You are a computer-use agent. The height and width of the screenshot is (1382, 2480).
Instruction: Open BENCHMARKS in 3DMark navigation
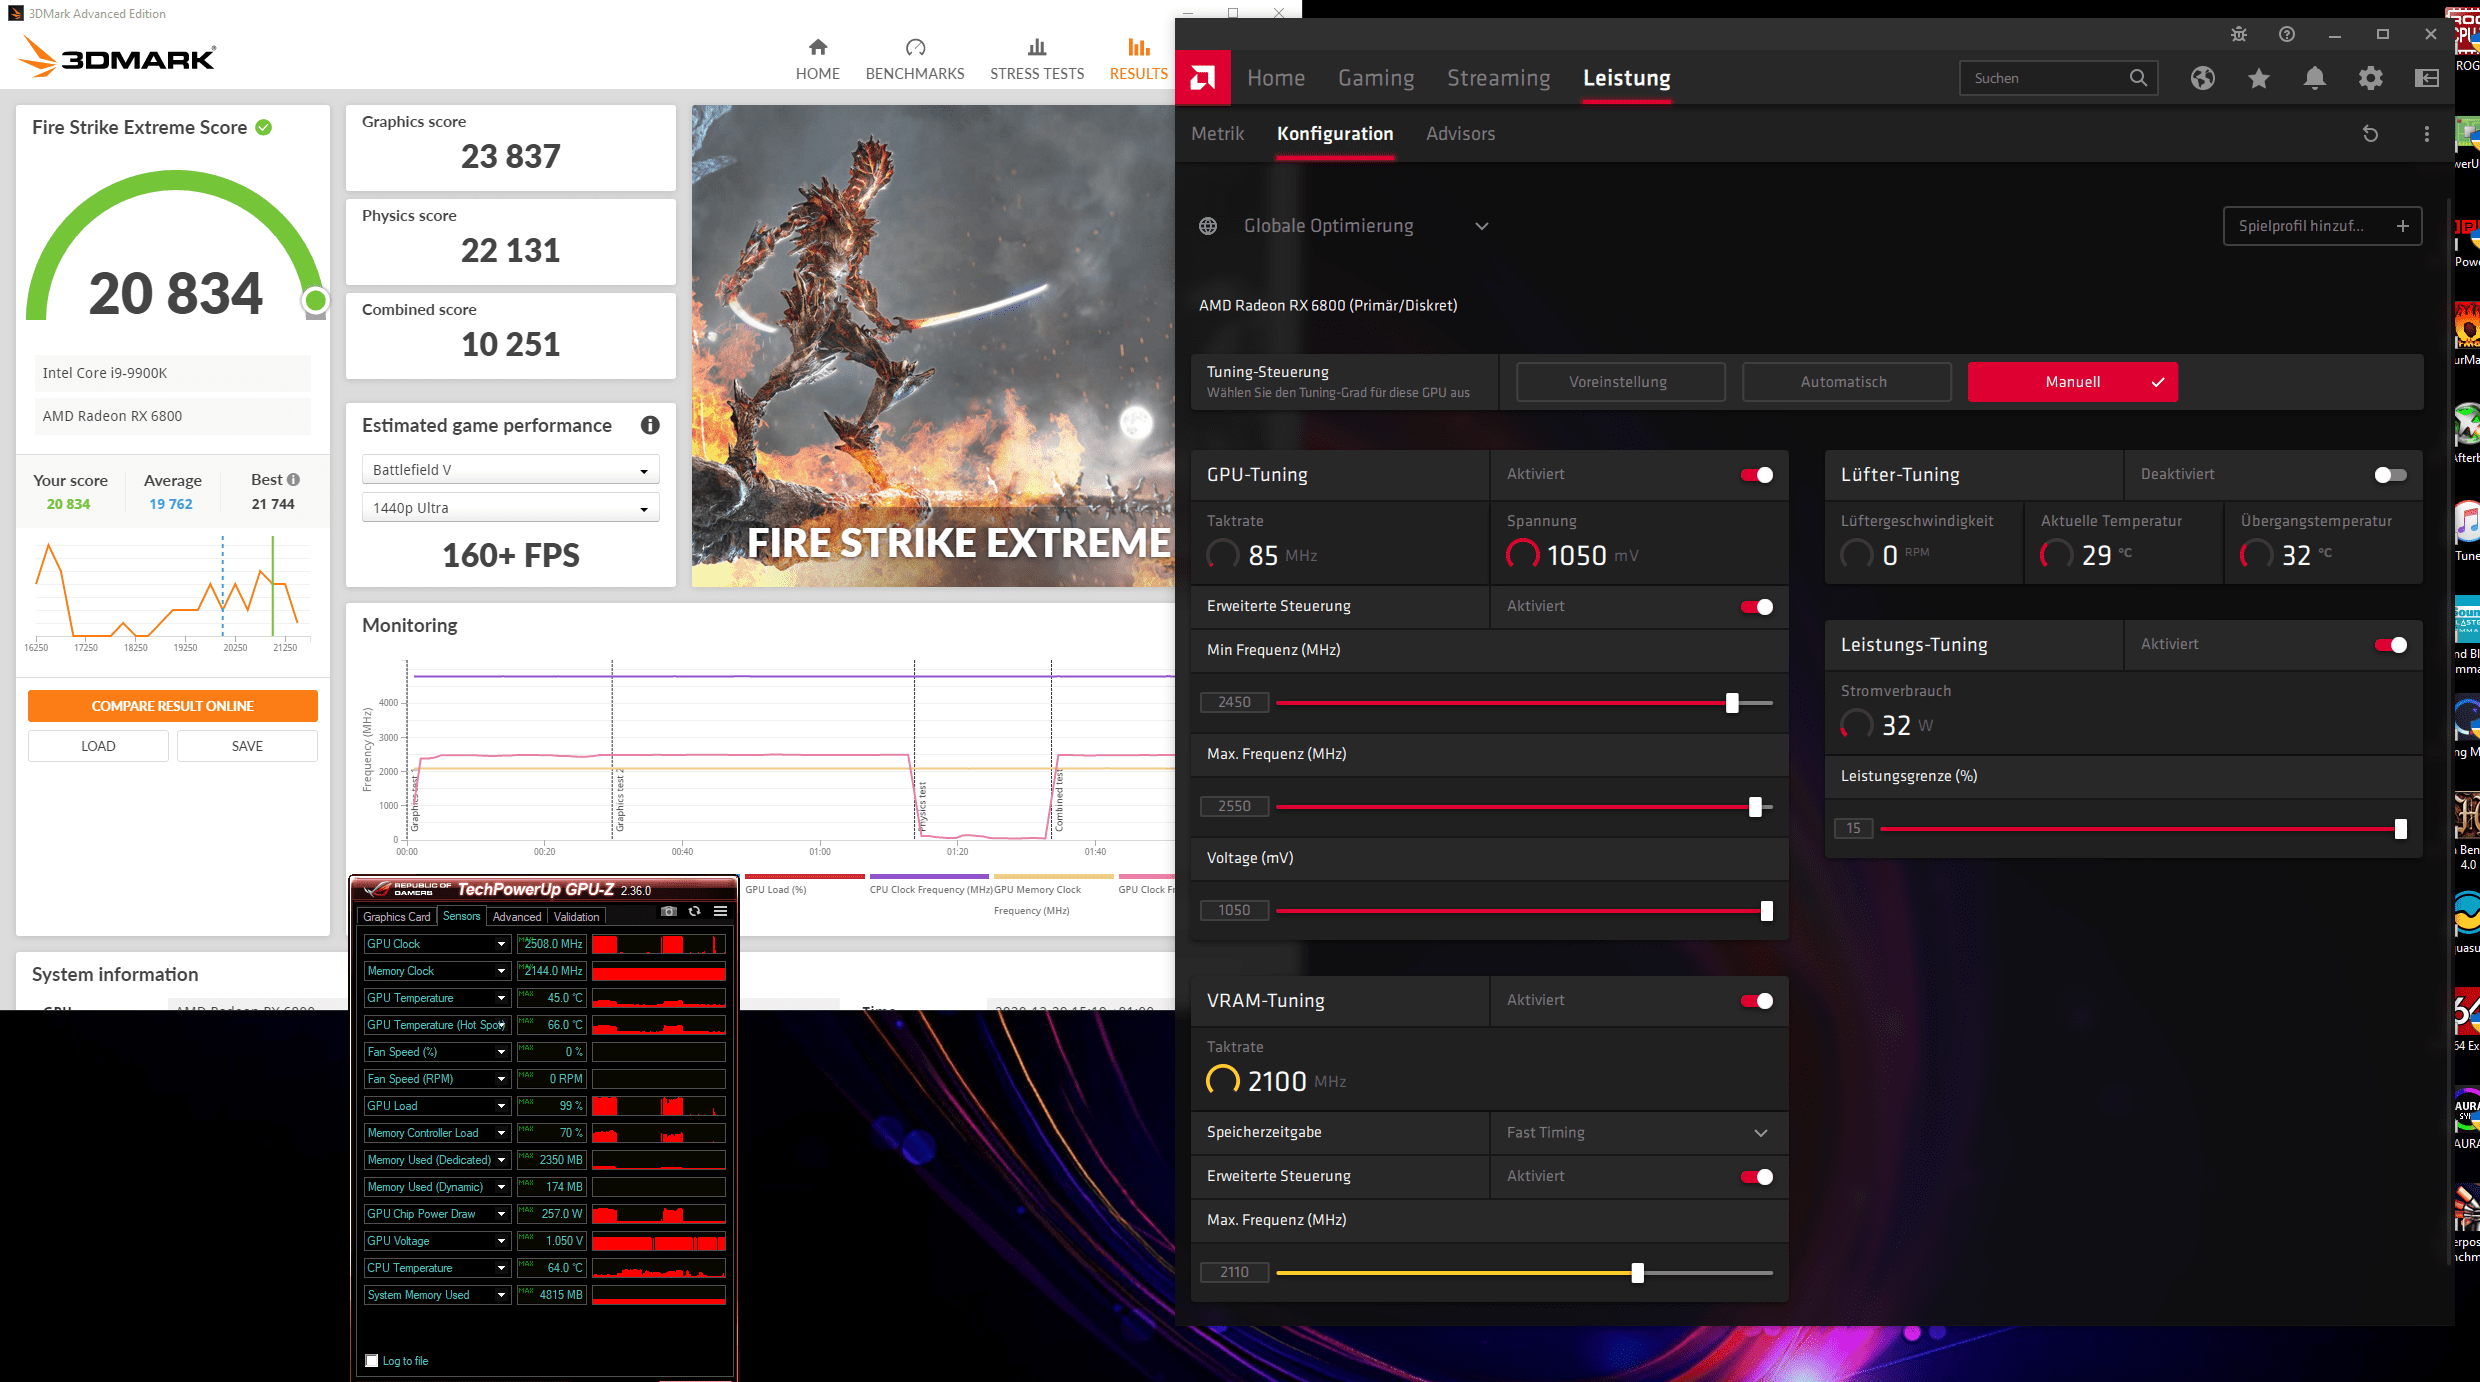915,60
